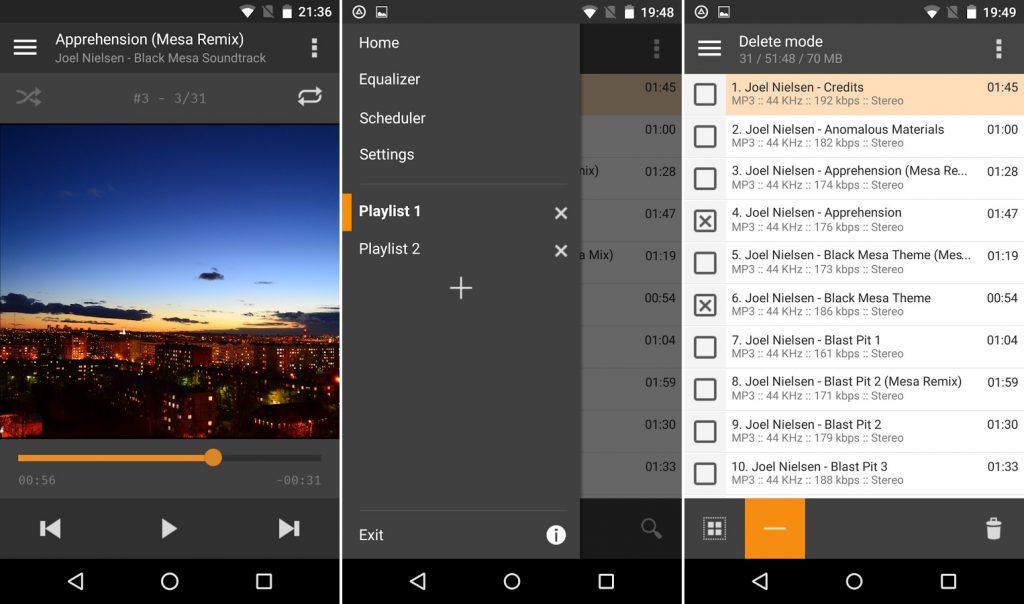Check the checkbox for 'Joel Nielsen - Credits'

click(705, 94)
